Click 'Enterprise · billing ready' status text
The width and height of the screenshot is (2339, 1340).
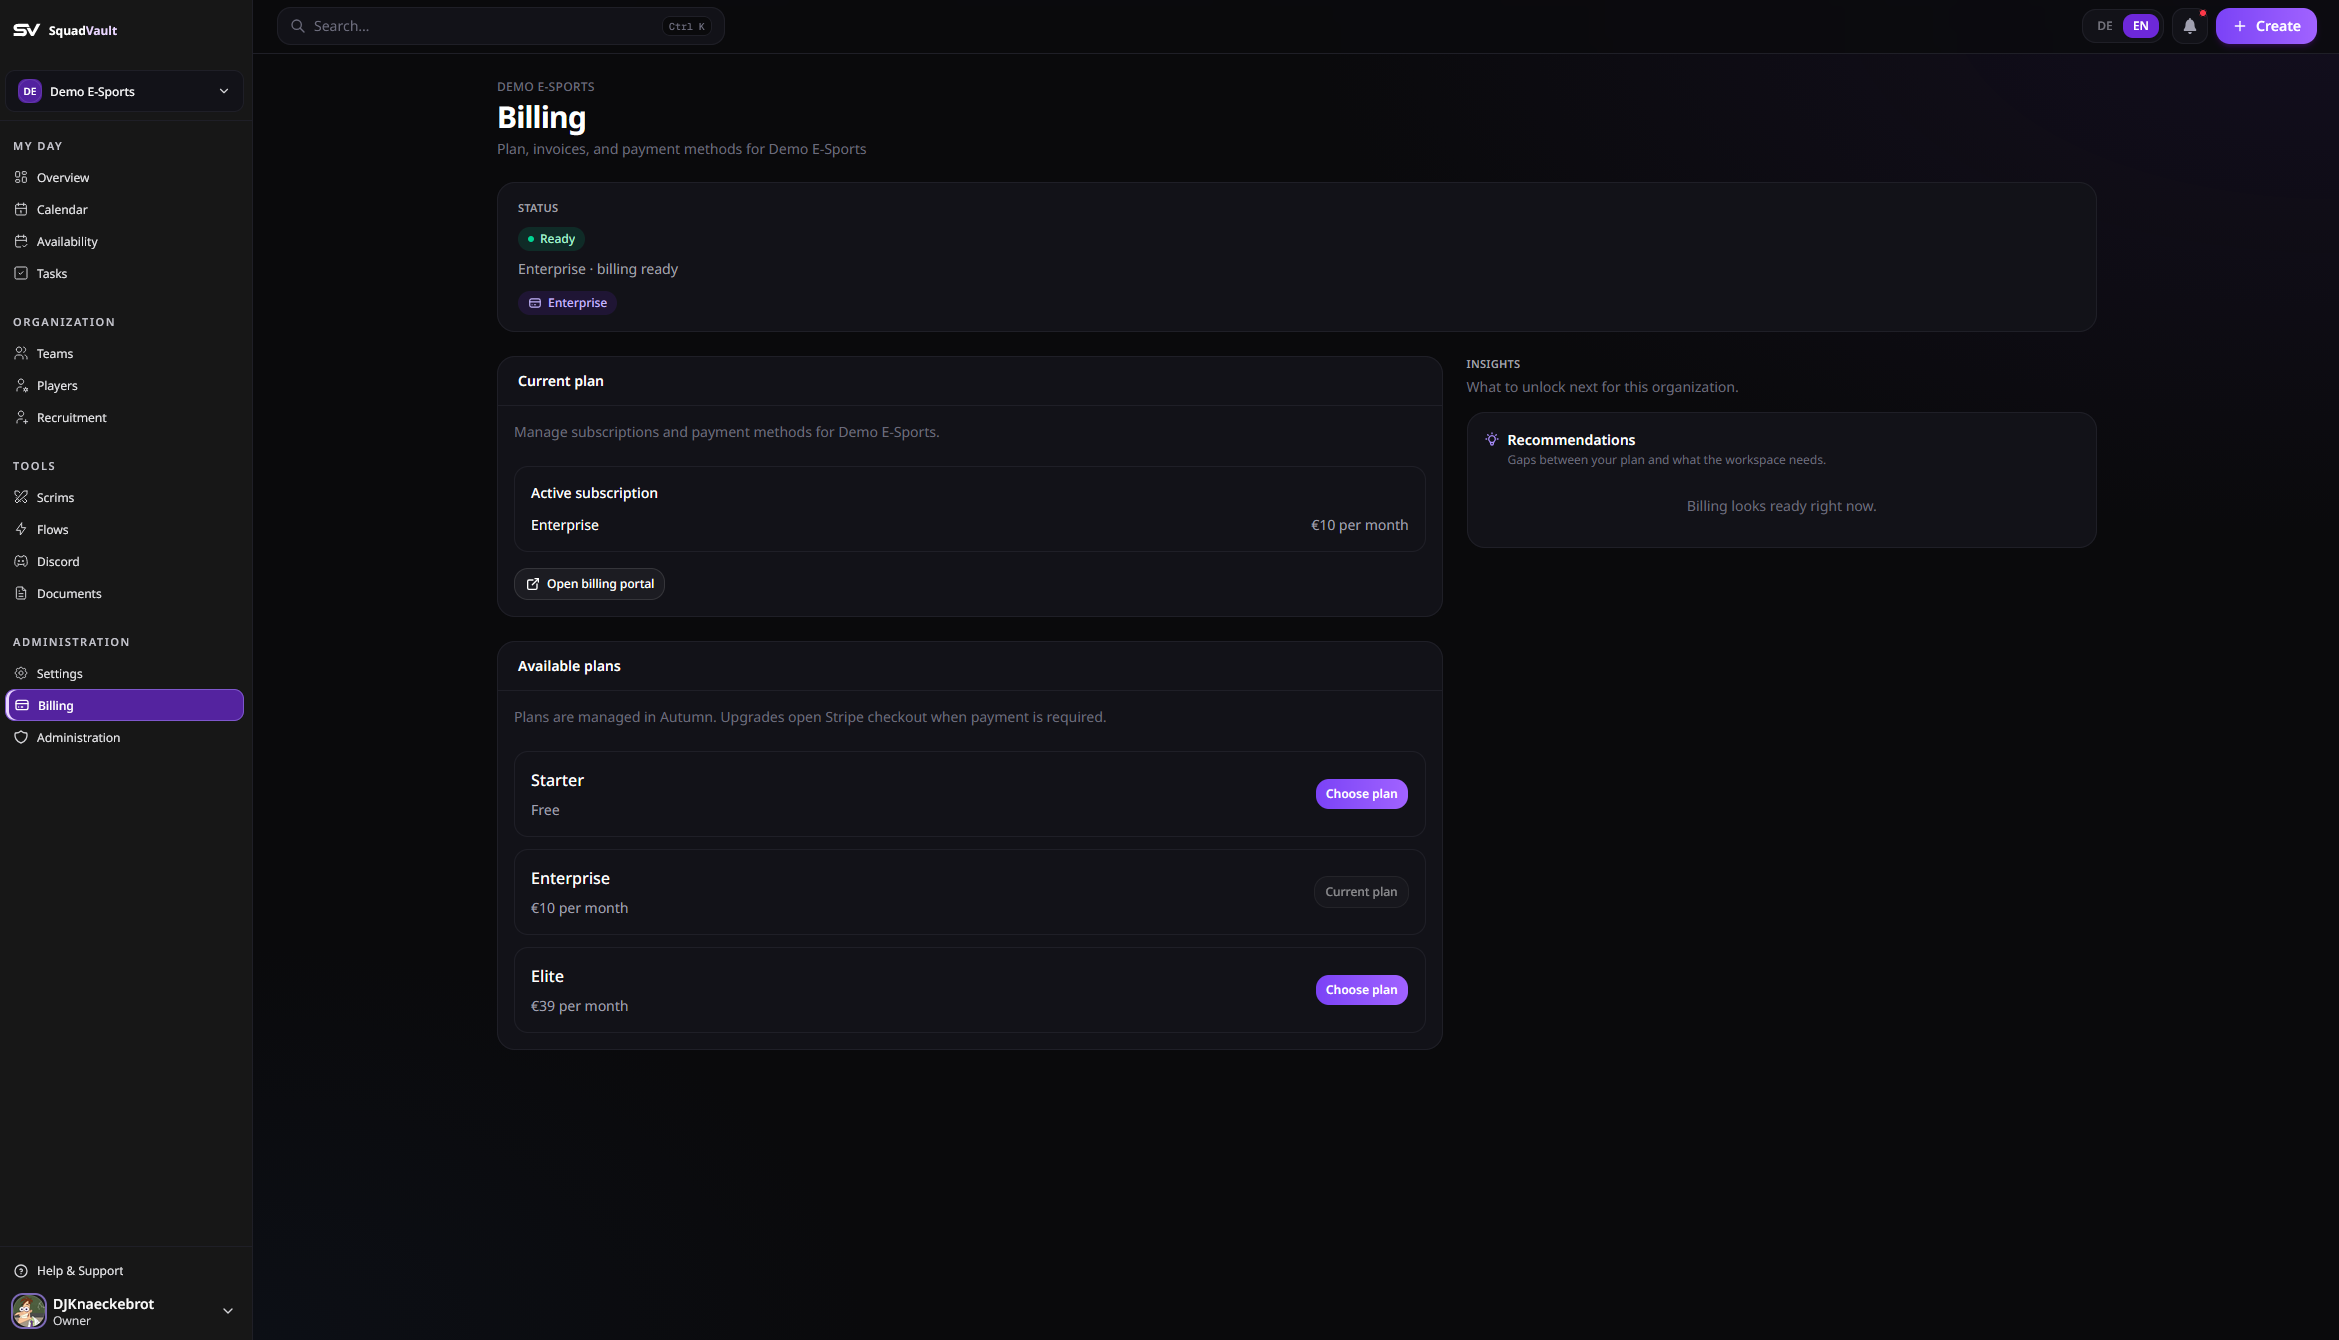[598, 269]
